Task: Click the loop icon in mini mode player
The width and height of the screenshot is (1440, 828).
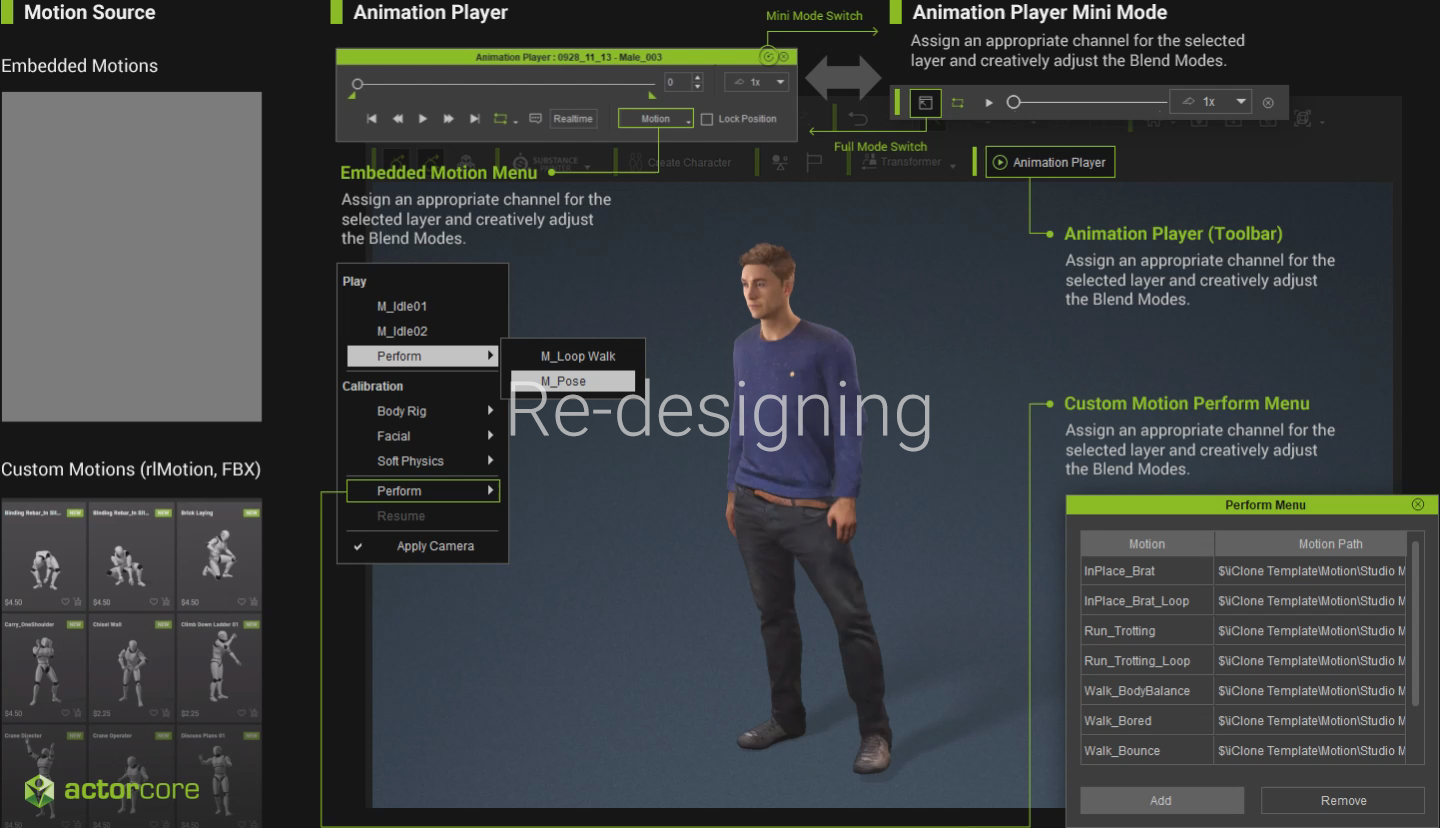Action: (957, 103)
